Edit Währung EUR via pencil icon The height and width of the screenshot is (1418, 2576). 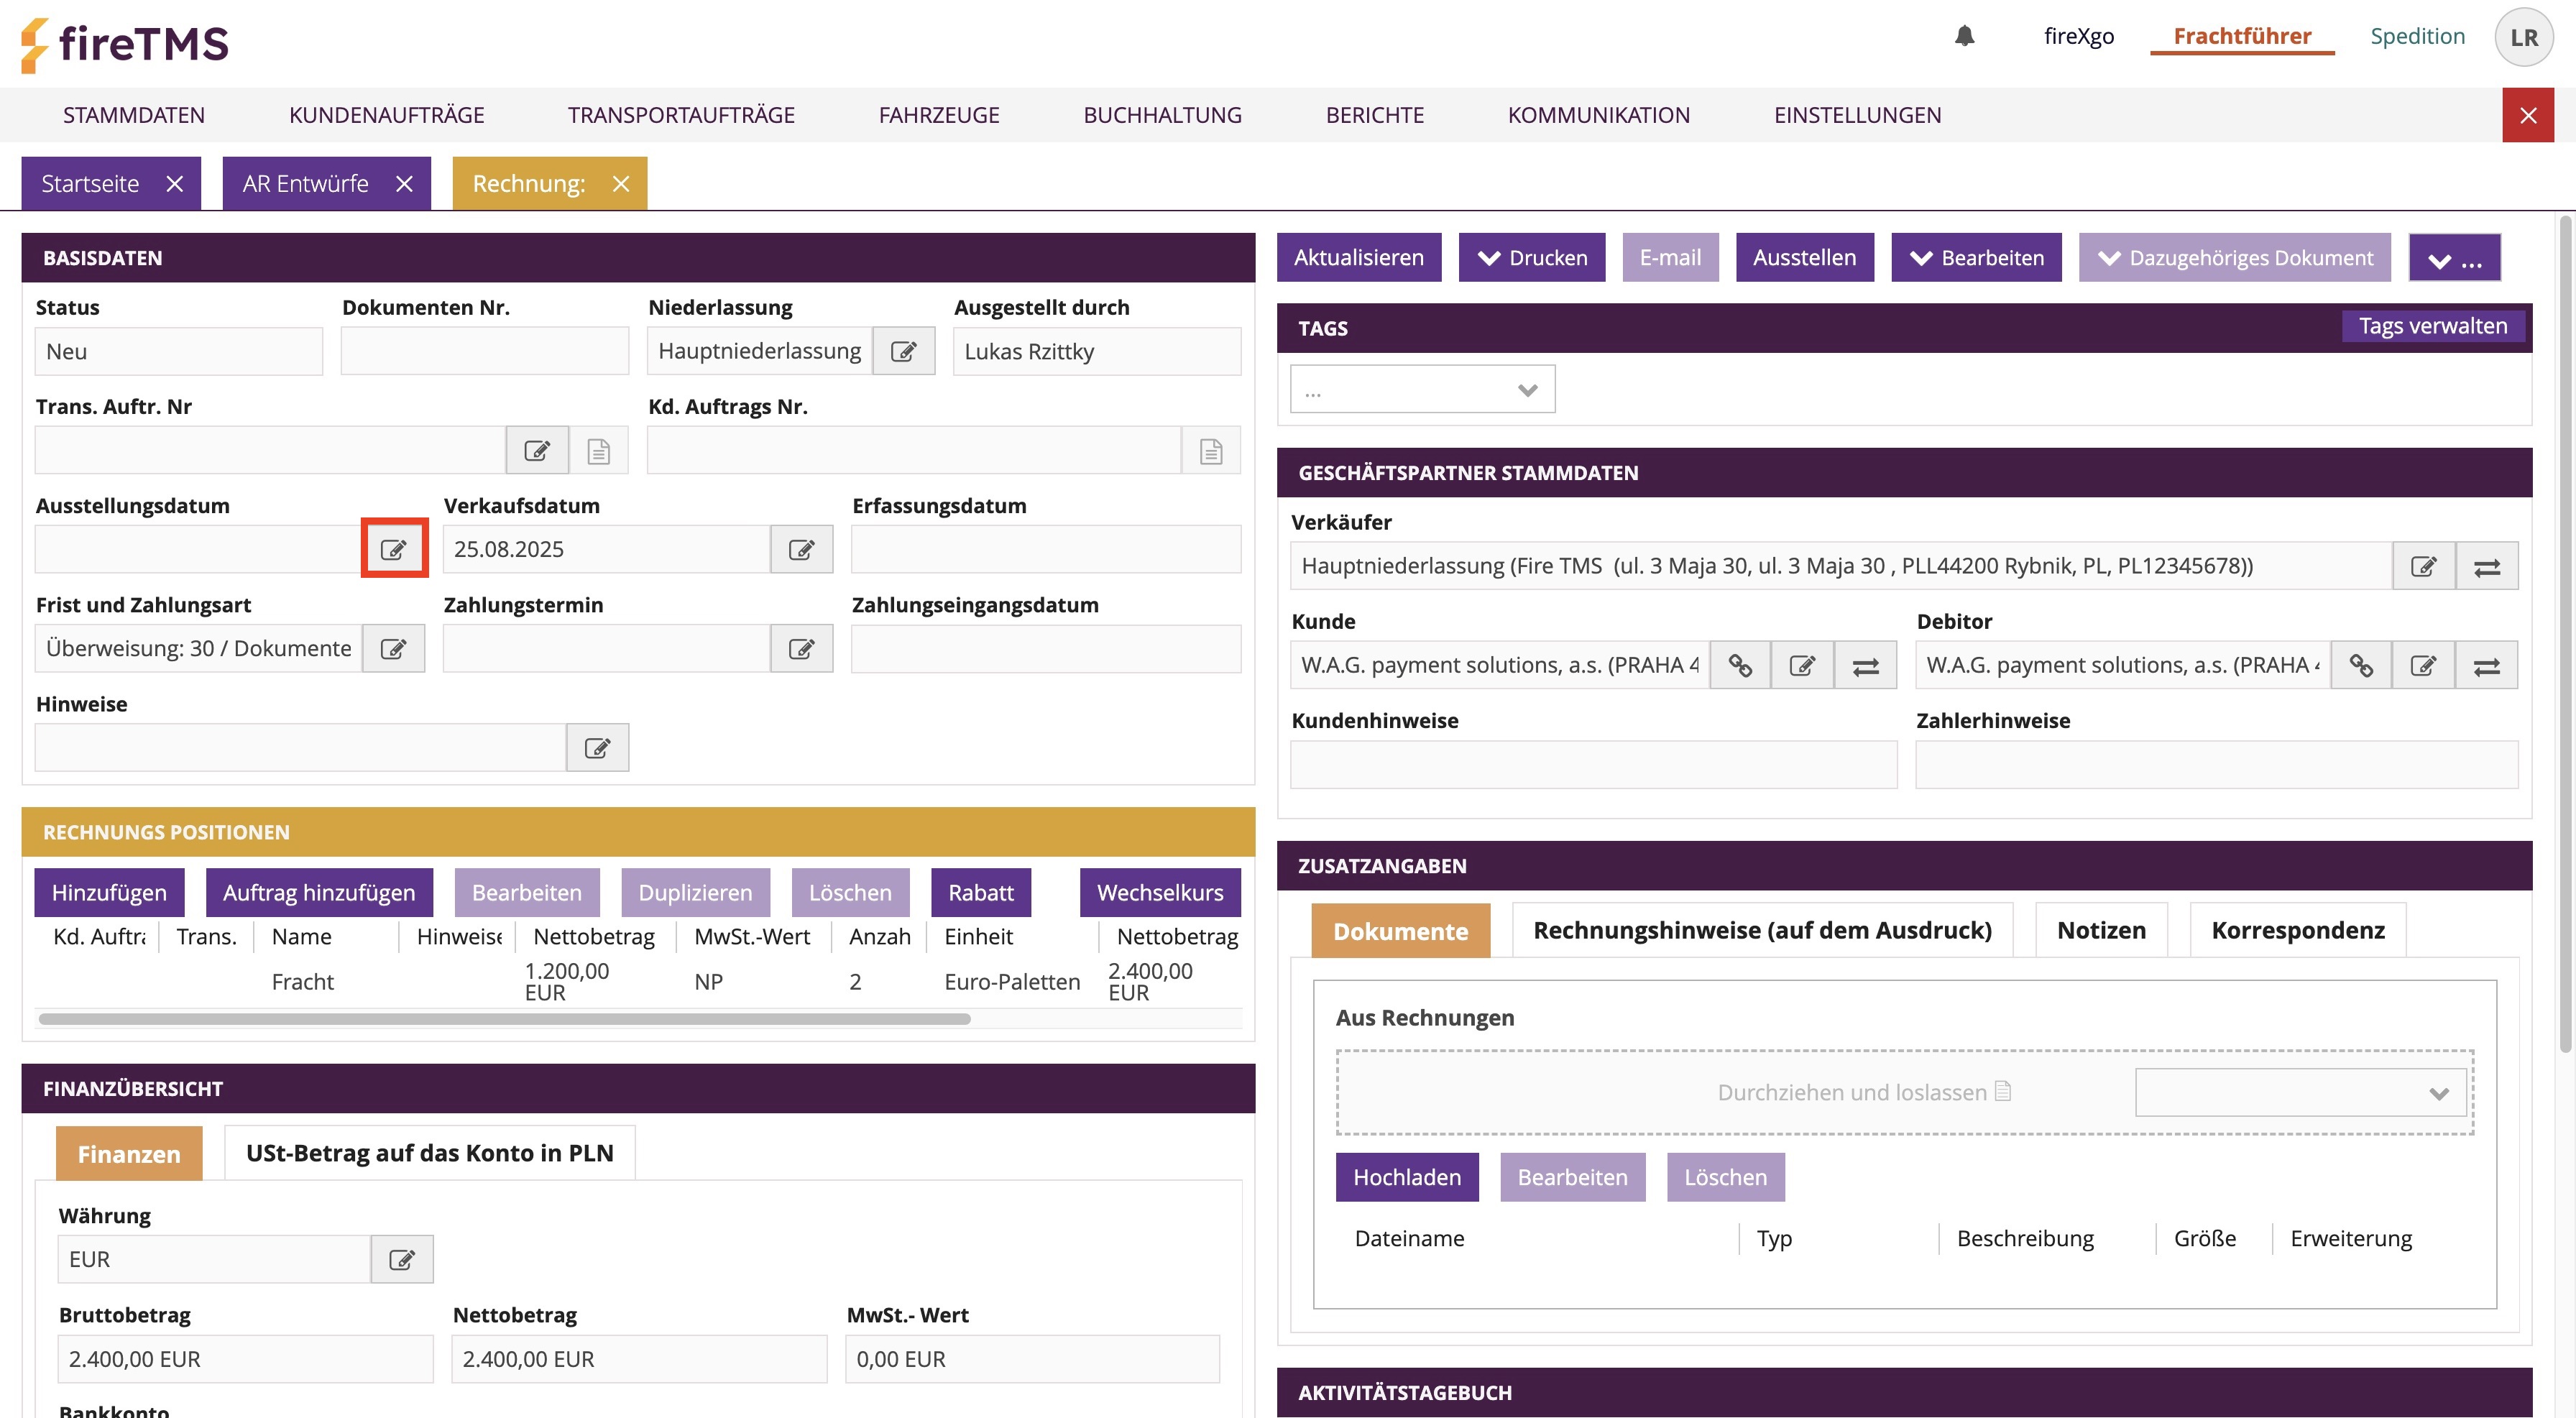click(x=402, y=1260)
